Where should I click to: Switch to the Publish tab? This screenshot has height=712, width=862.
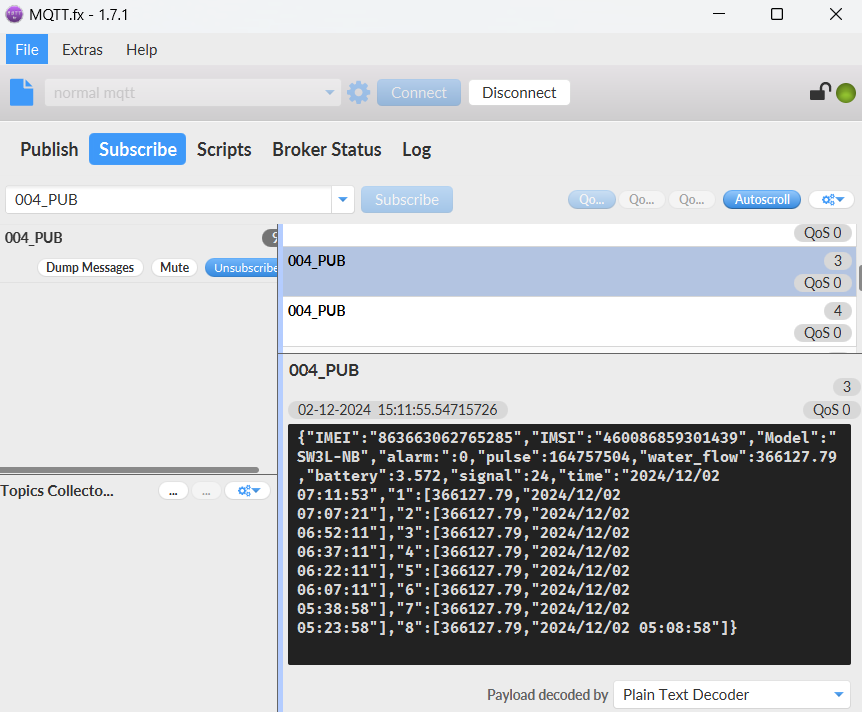pyautogui.click(x=49, y=150)
